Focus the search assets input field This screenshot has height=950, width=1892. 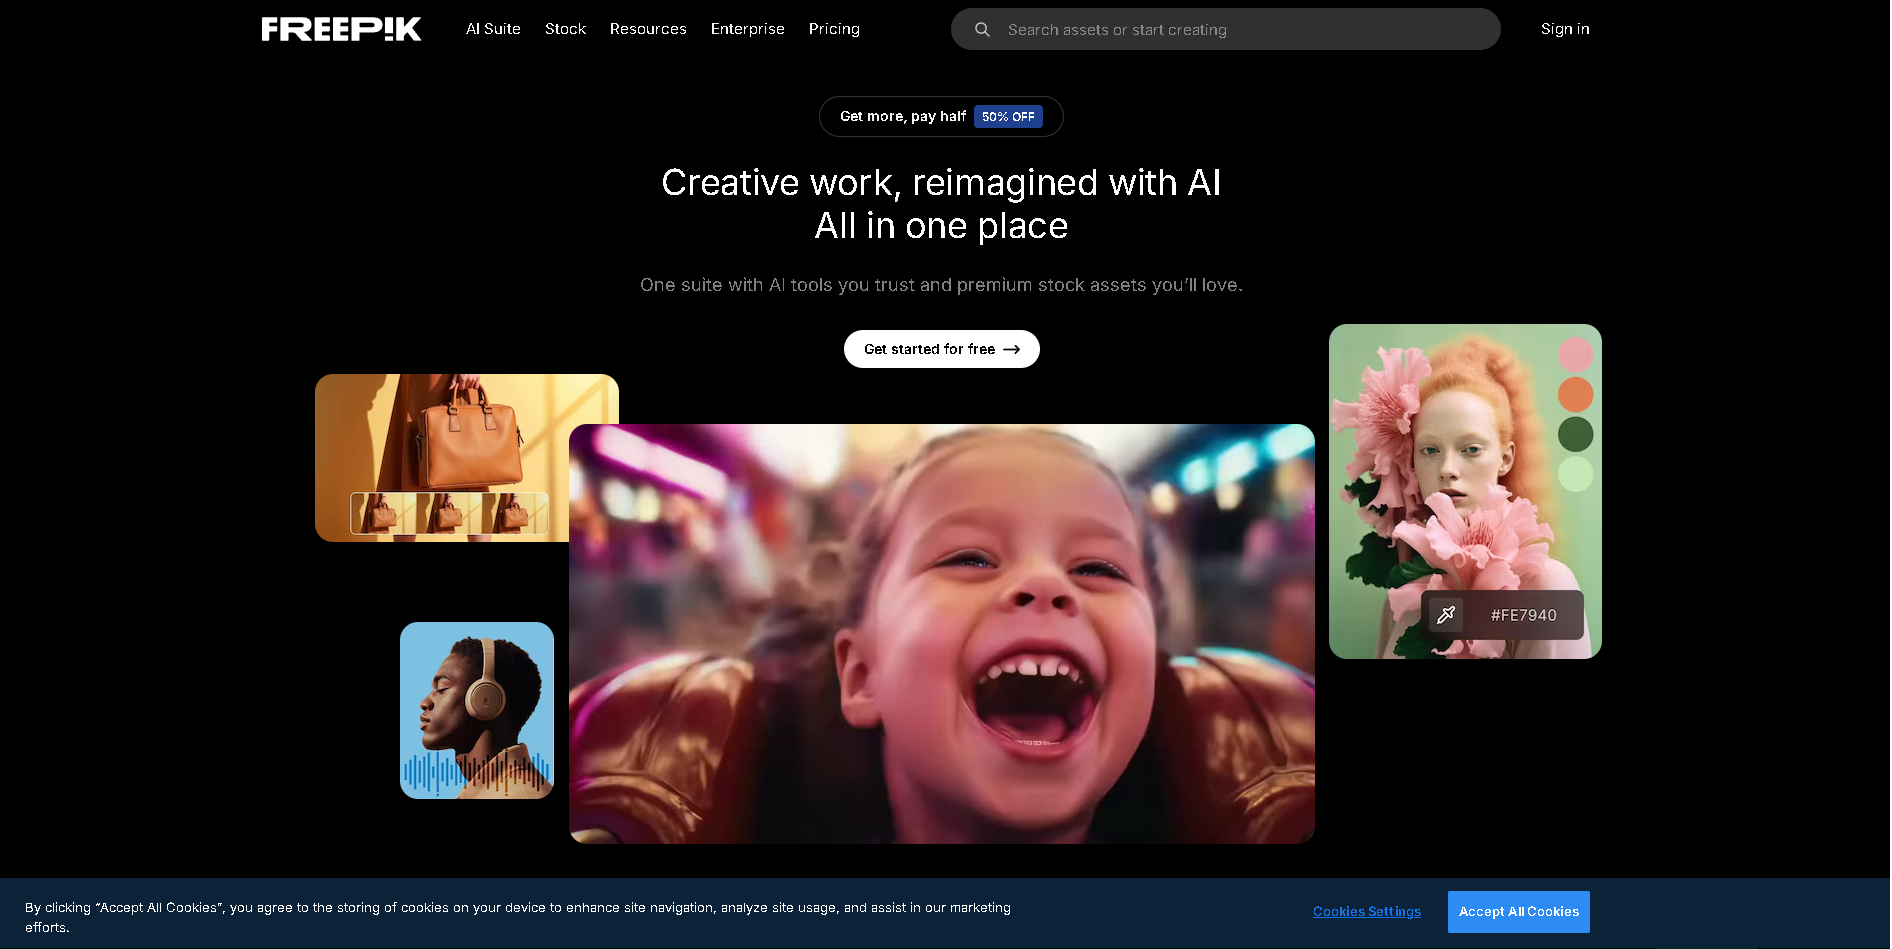pos(1240,30)
